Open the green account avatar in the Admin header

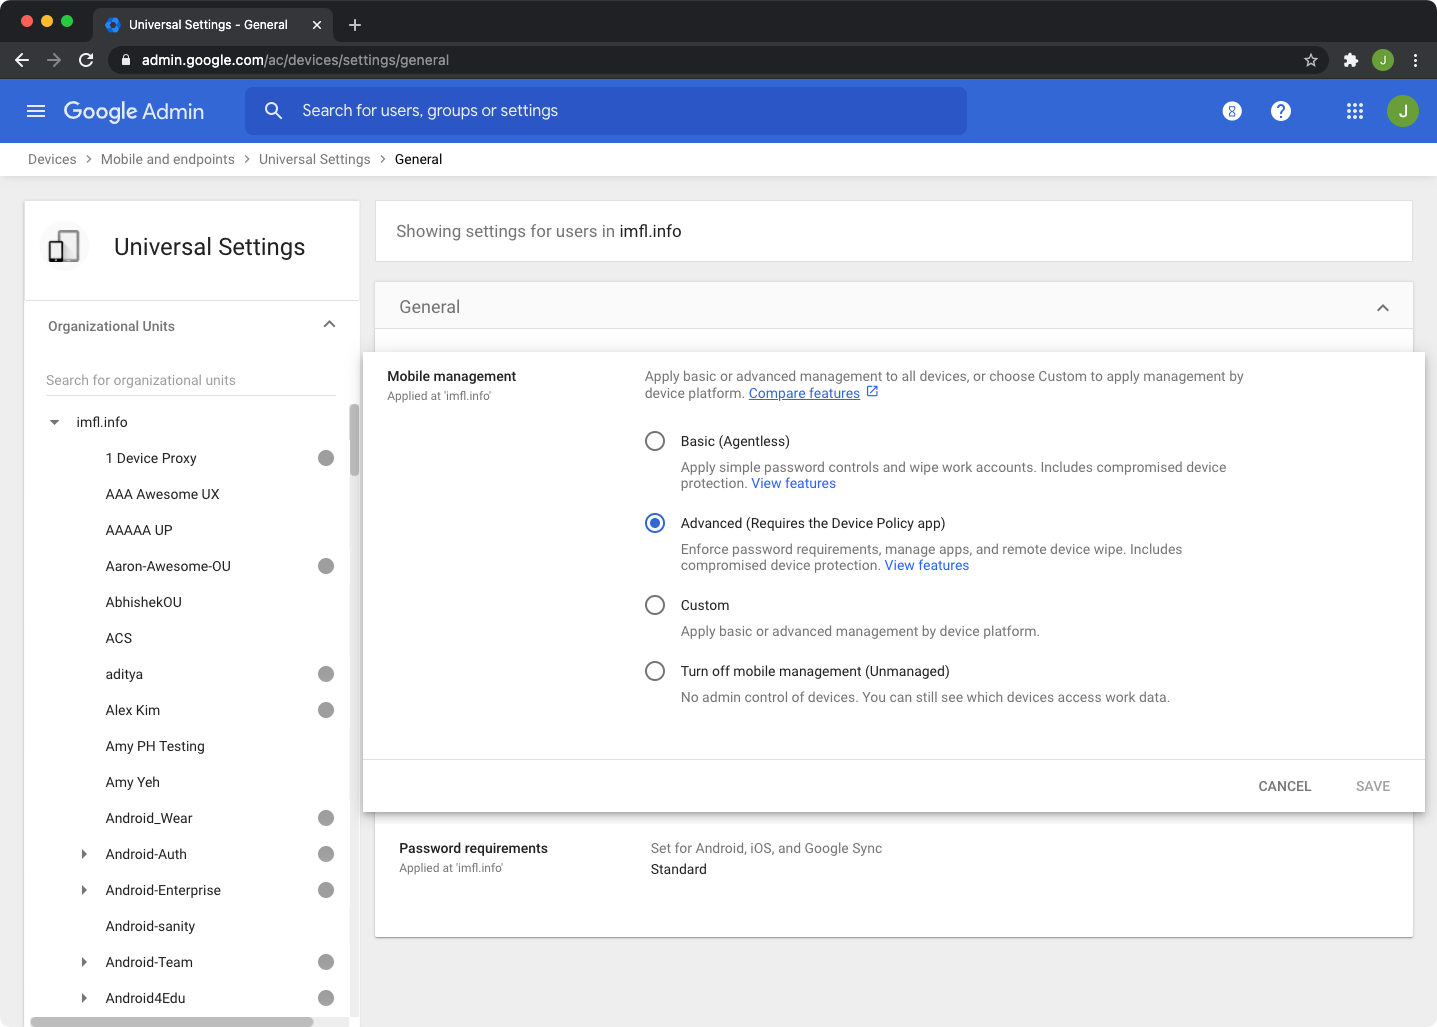1402,111
